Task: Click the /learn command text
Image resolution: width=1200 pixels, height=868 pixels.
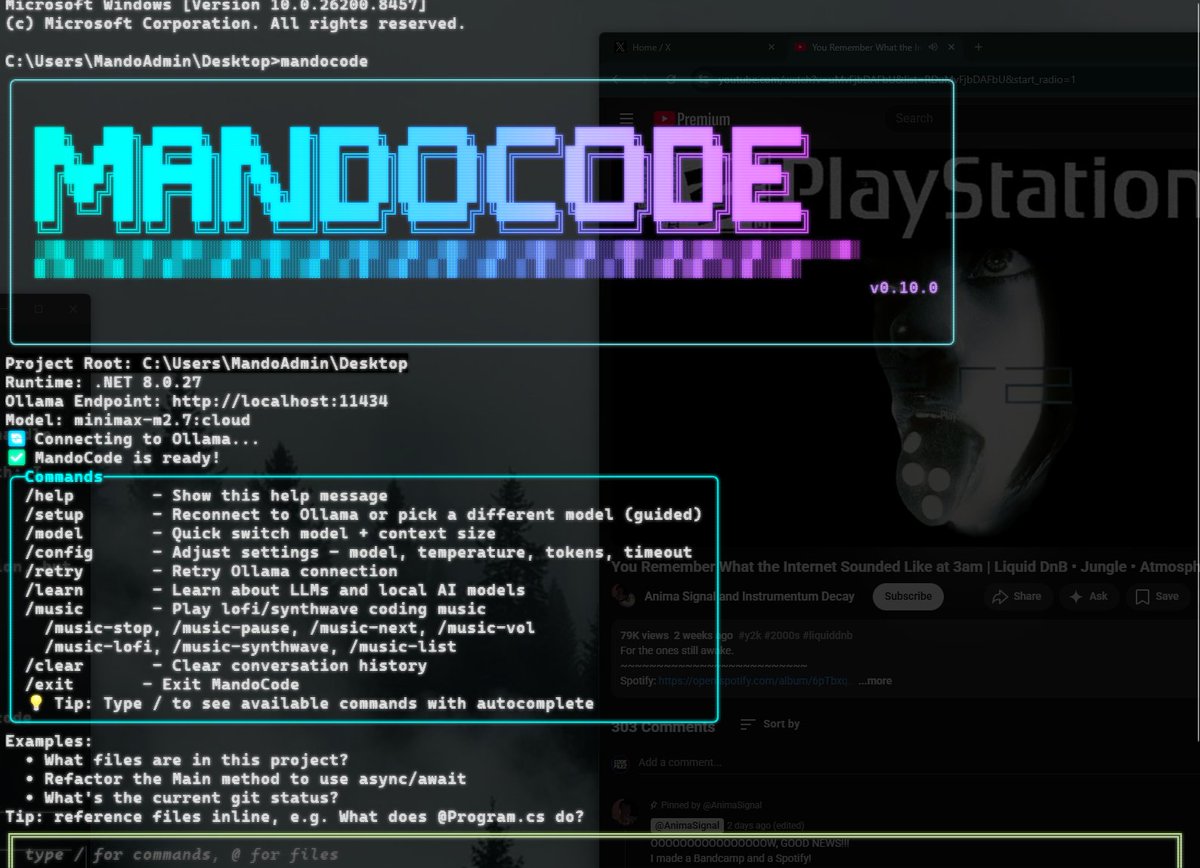Action: coord(55,590)
